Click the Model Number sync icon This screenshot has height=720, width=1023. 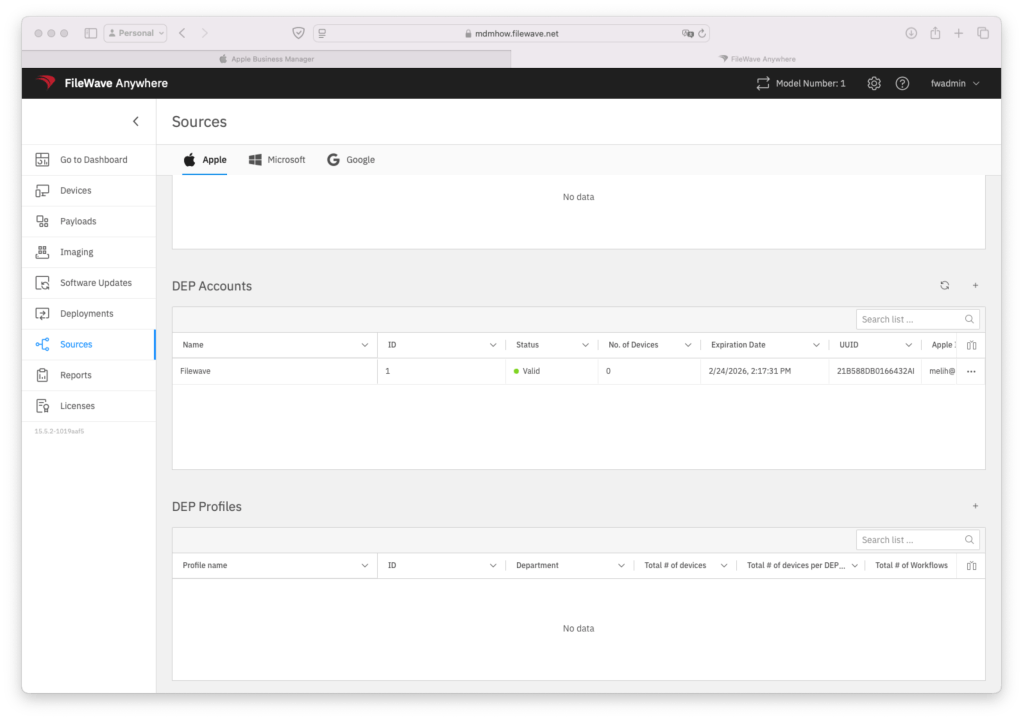[x=763, y=84]
